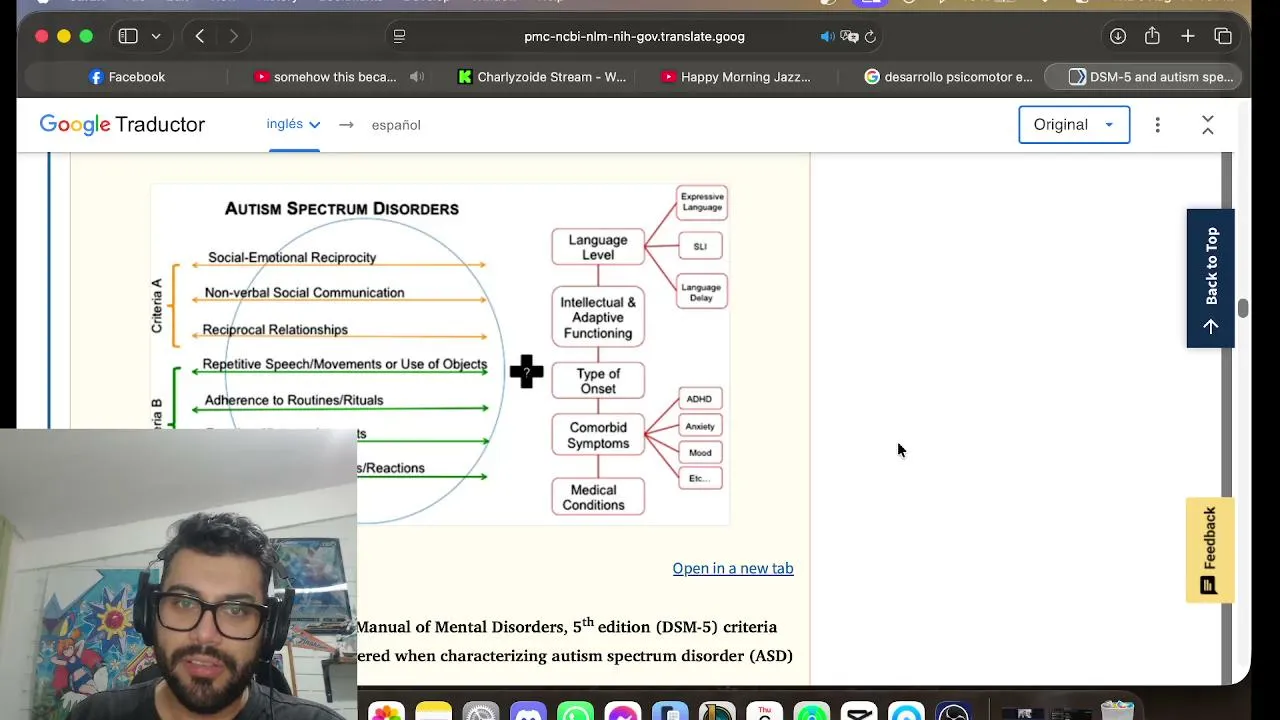Image resolution: width=1280 pixels, height=720 pixels.
Task: Collapse the Google Translate bar
Action: 1208,125
